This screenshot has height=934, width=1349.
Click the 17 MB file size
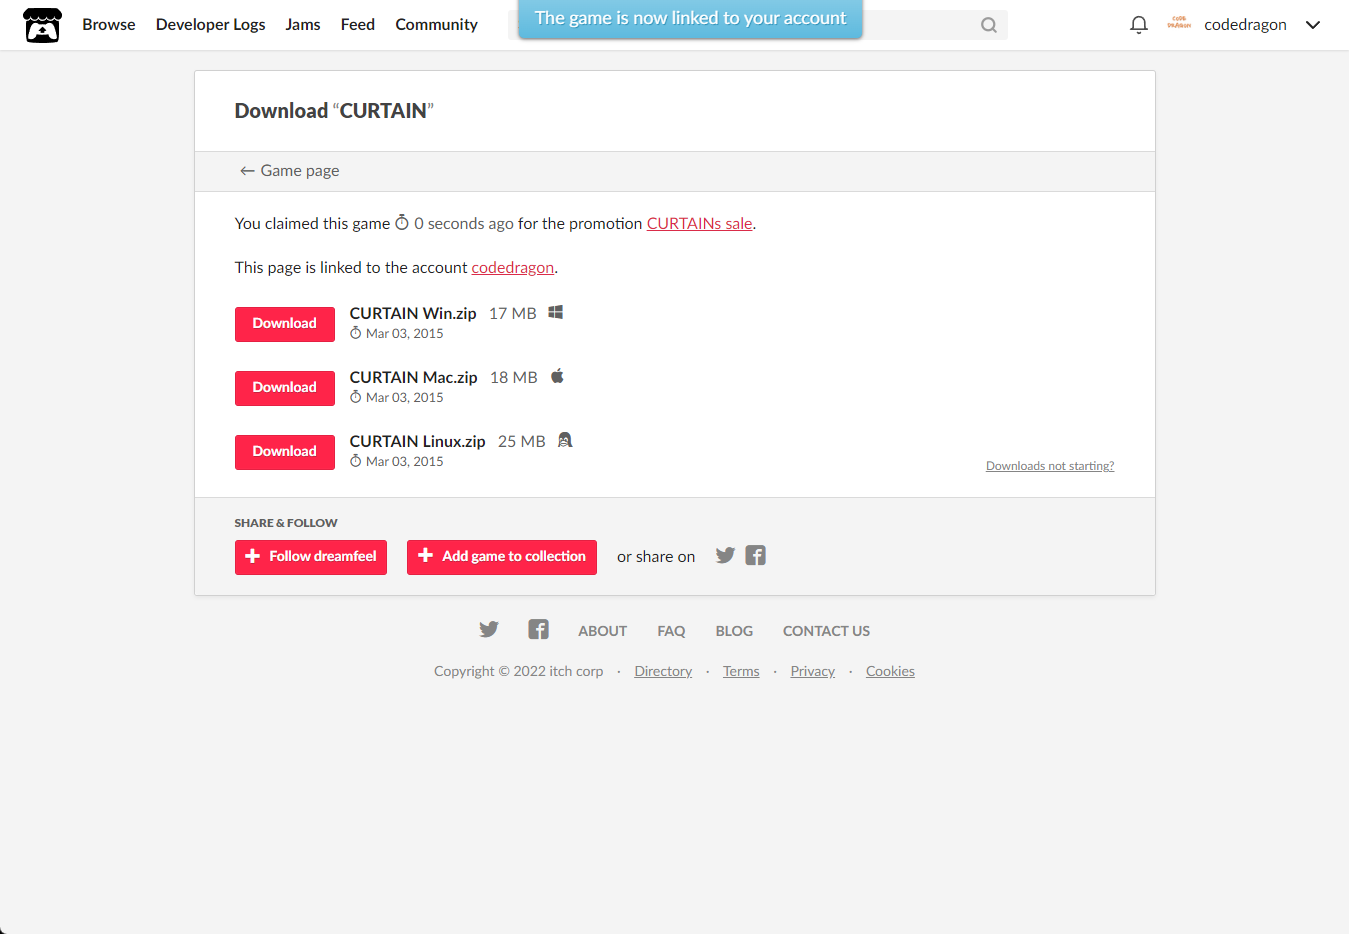point(513,314)
